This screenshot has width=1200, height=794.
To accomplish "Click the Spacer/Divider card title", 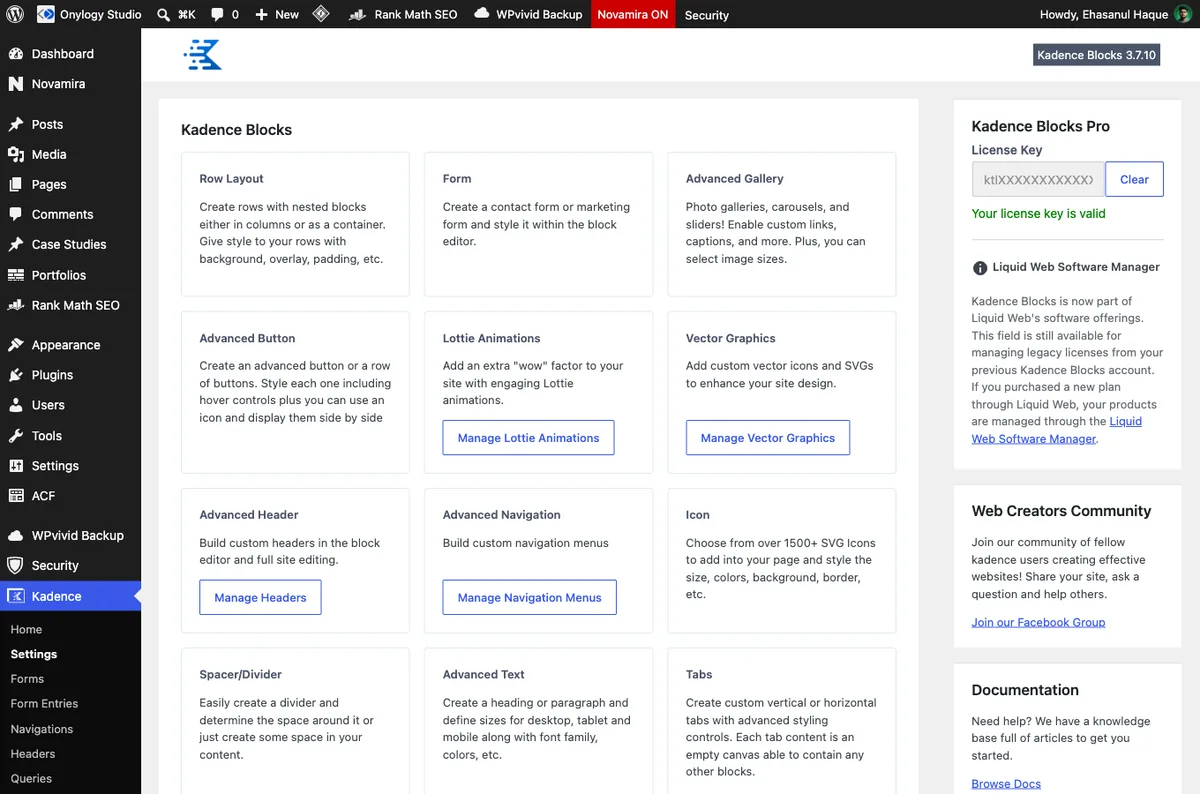I will point(240,674).
